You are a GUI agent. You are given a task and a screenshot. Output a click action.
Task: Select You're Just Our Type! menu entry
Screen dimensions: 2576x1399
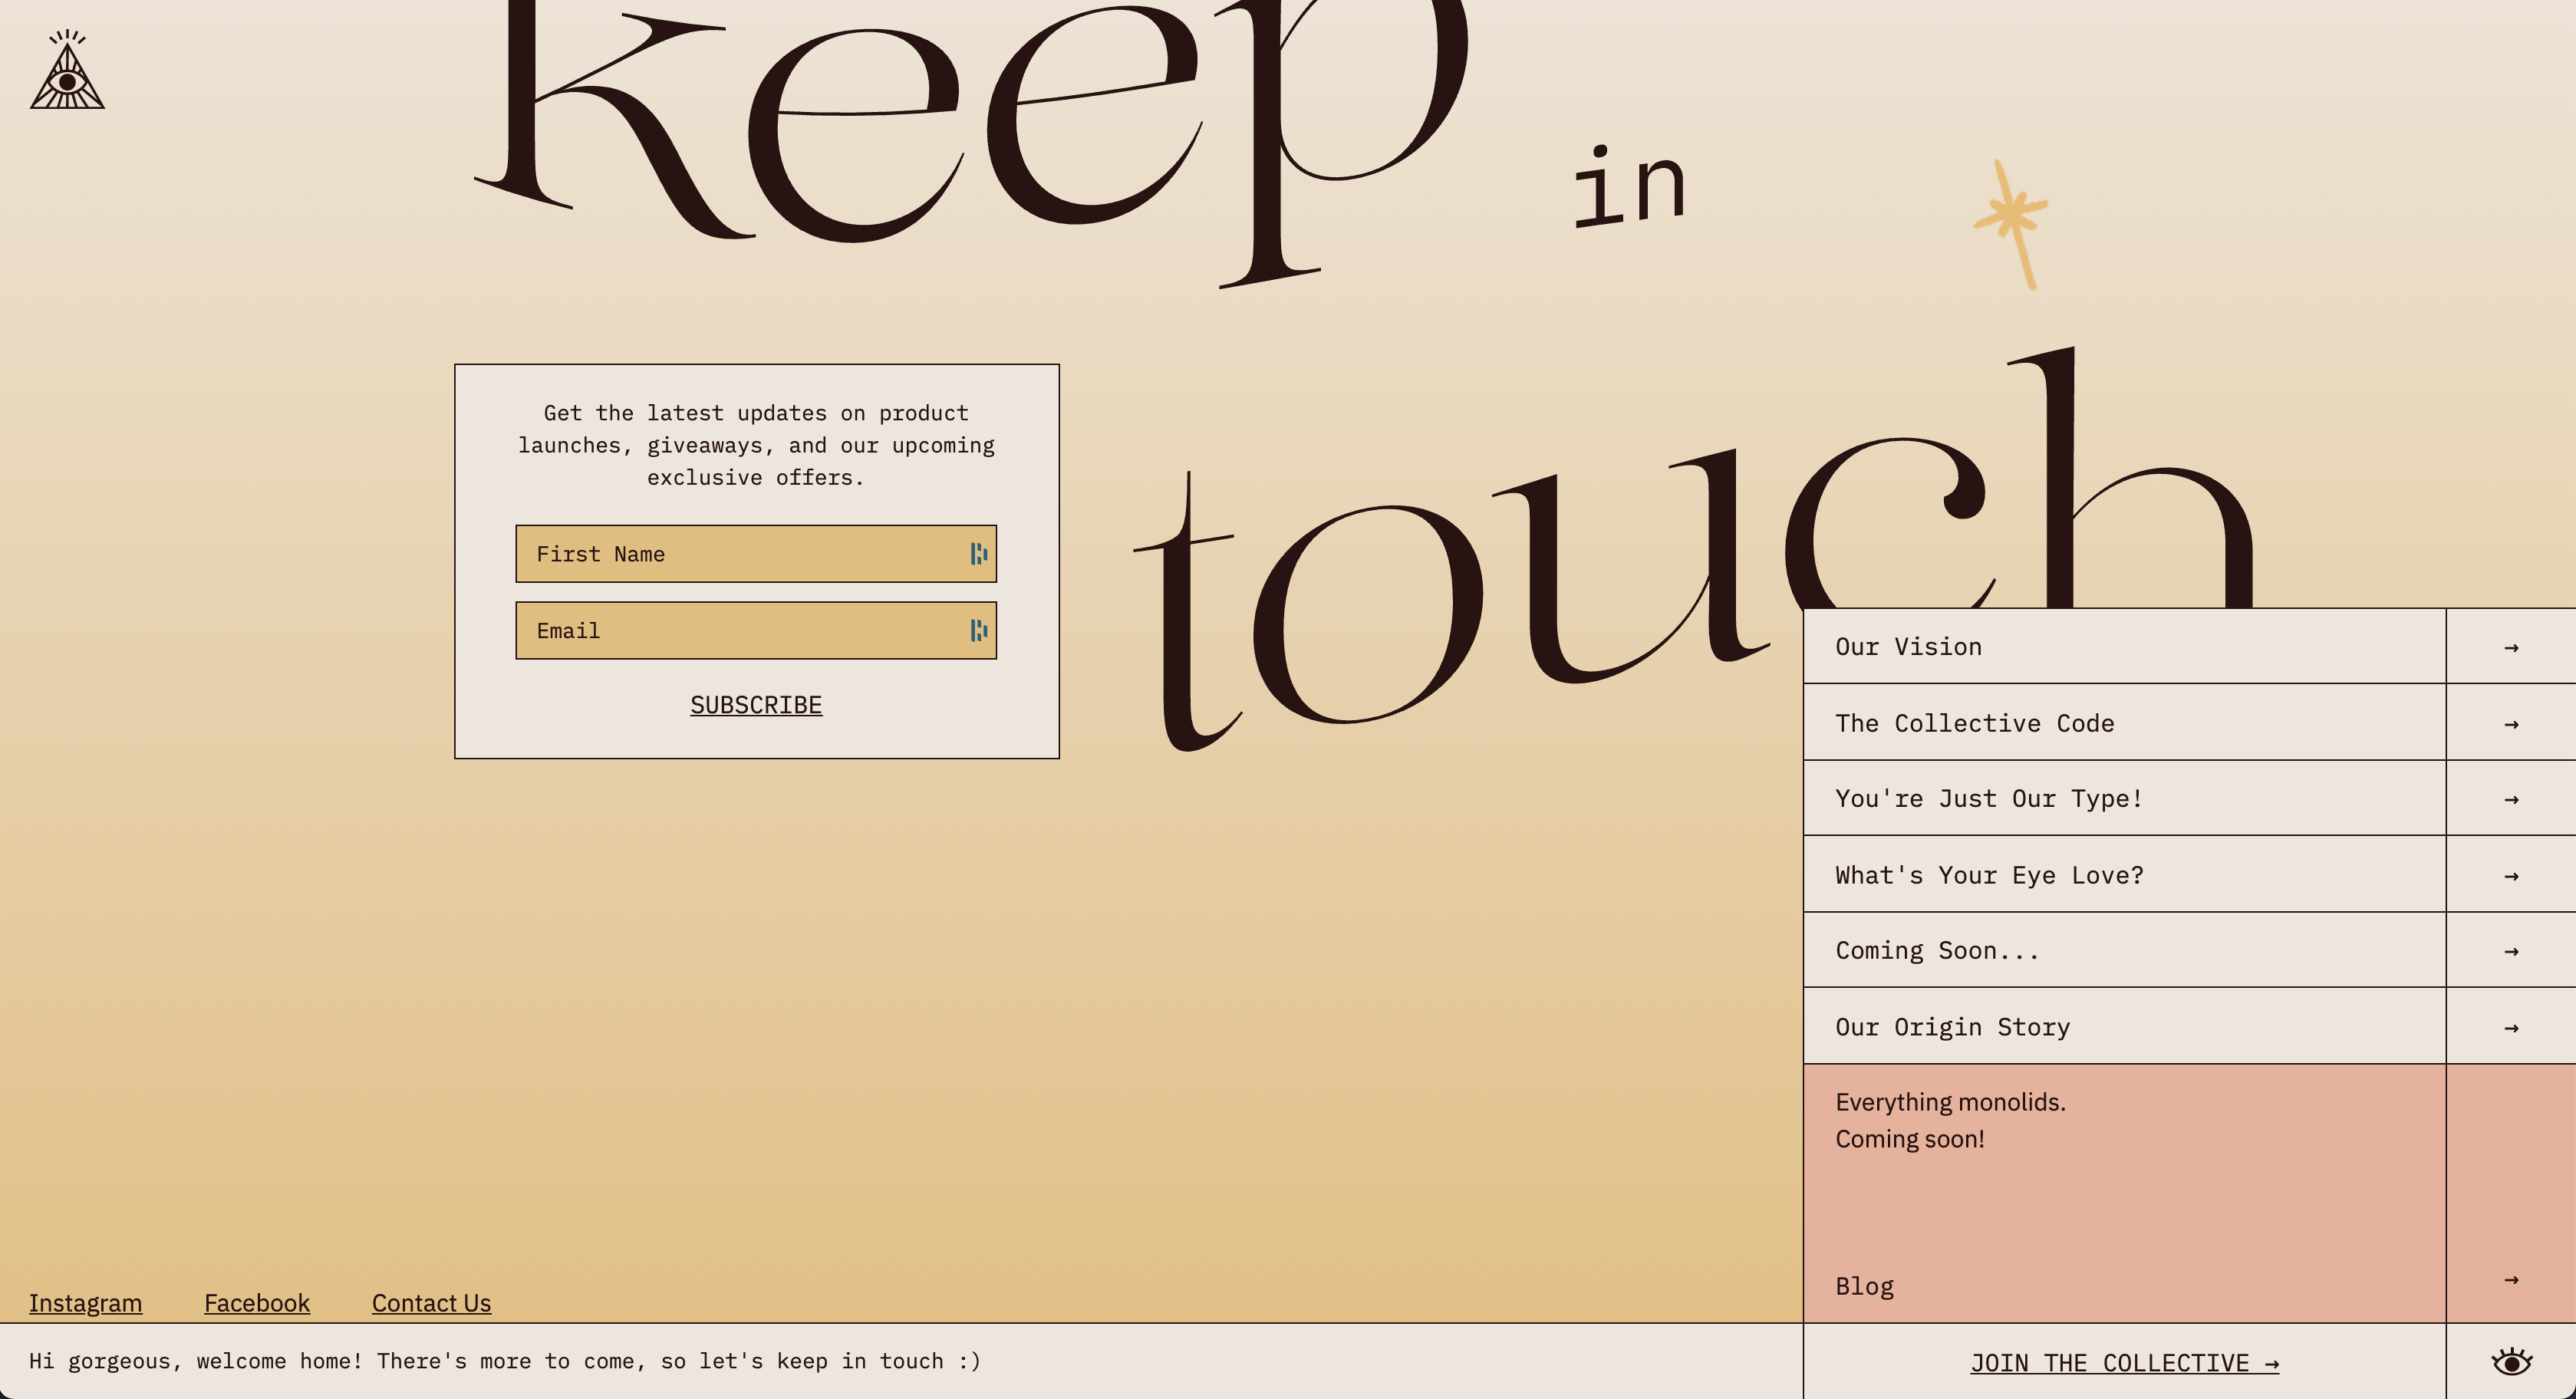coord(2124,799)
